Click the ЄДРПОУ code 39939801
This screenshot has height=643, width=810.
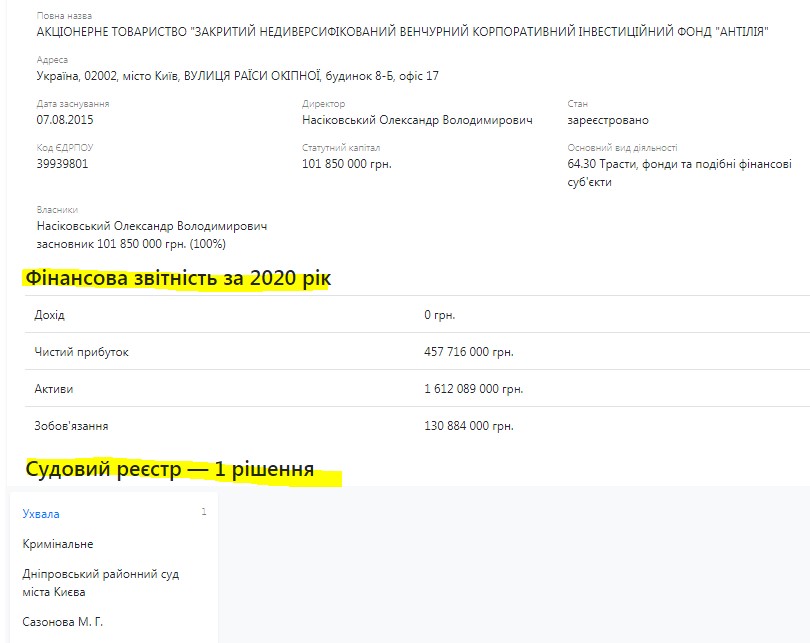(62, 164)
